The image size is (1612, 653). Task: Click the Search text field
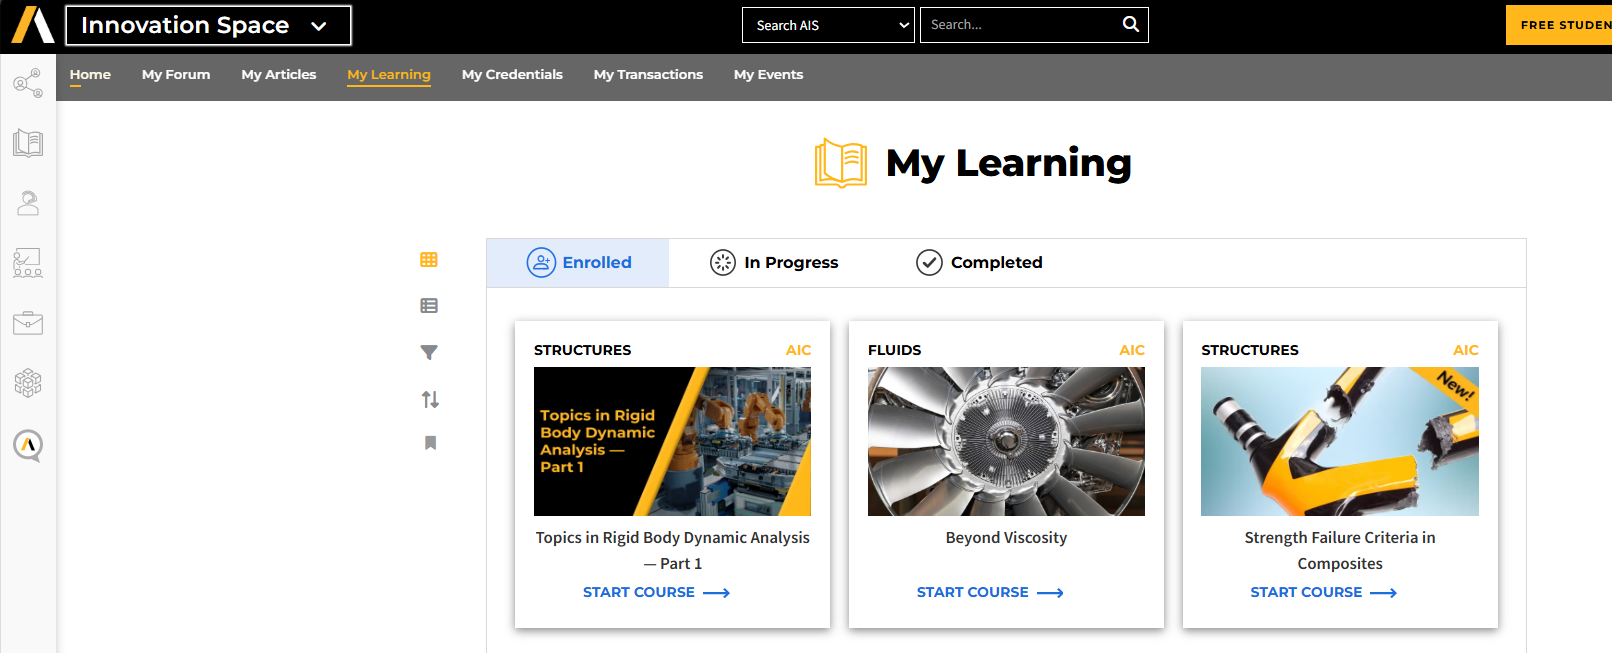[x=1018, y=25]
